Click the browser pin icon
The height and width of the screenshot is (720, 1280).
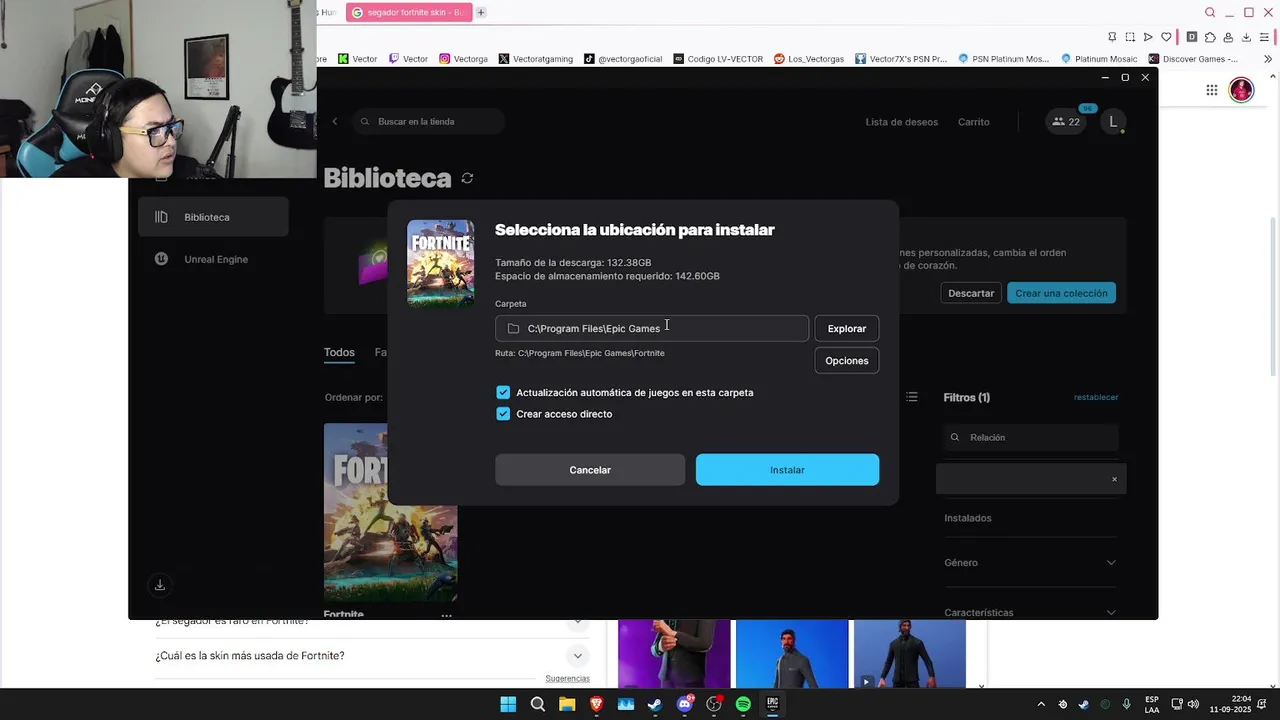[x=1111, y=37]
